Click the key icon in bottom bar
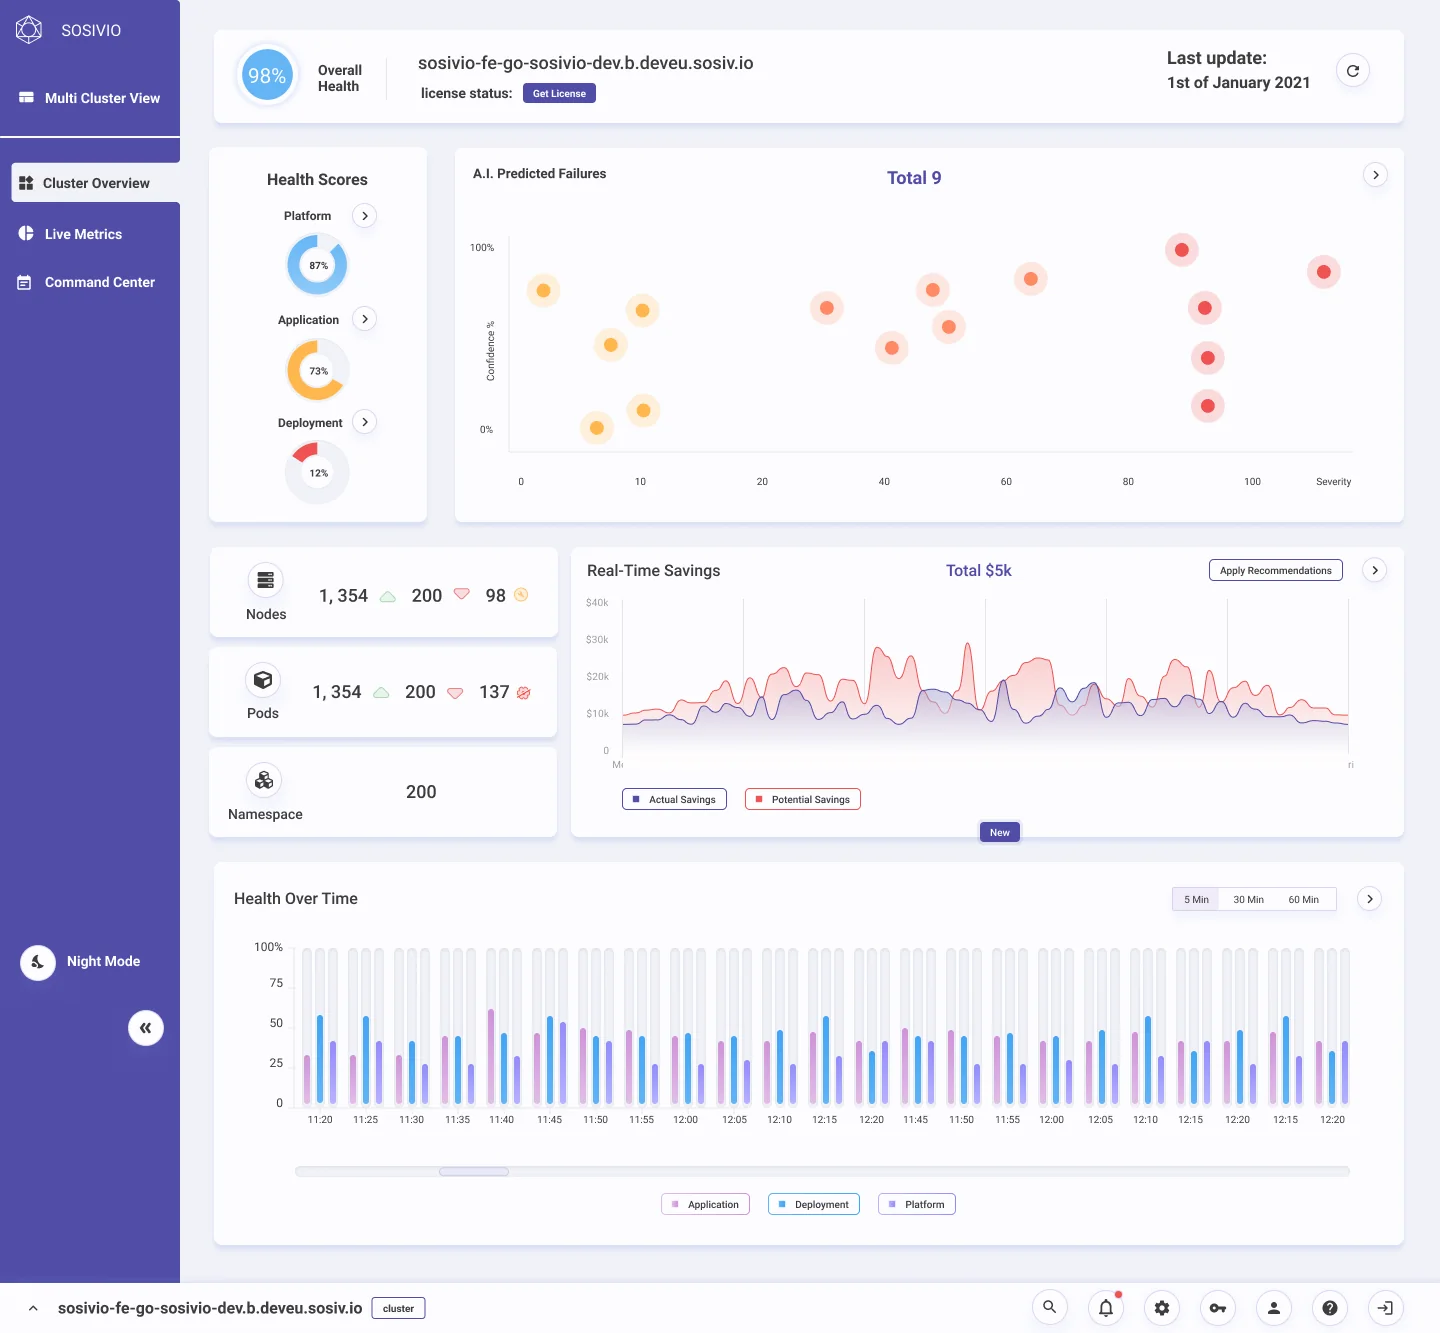 point(1218,1307)
